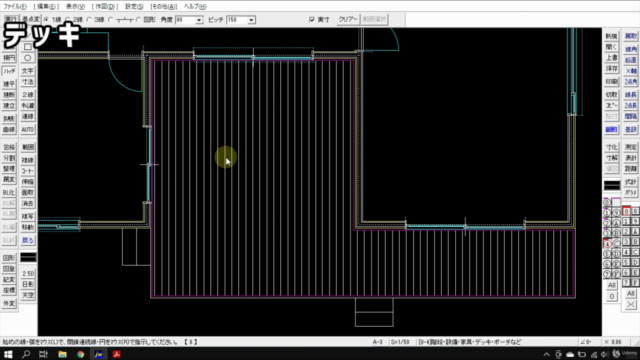Select the rectangle □ drawing tool
640x360 pixels.
[x=28, y=46]
